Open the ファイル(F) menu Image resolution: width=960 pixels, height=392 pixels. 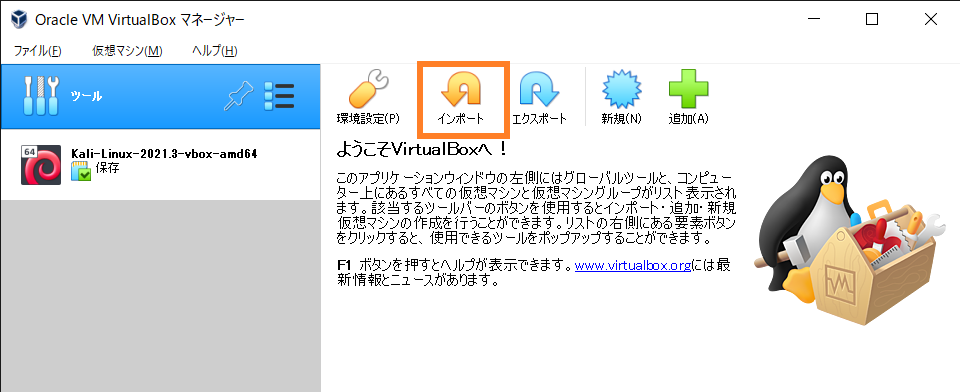[x=38, y=51]
